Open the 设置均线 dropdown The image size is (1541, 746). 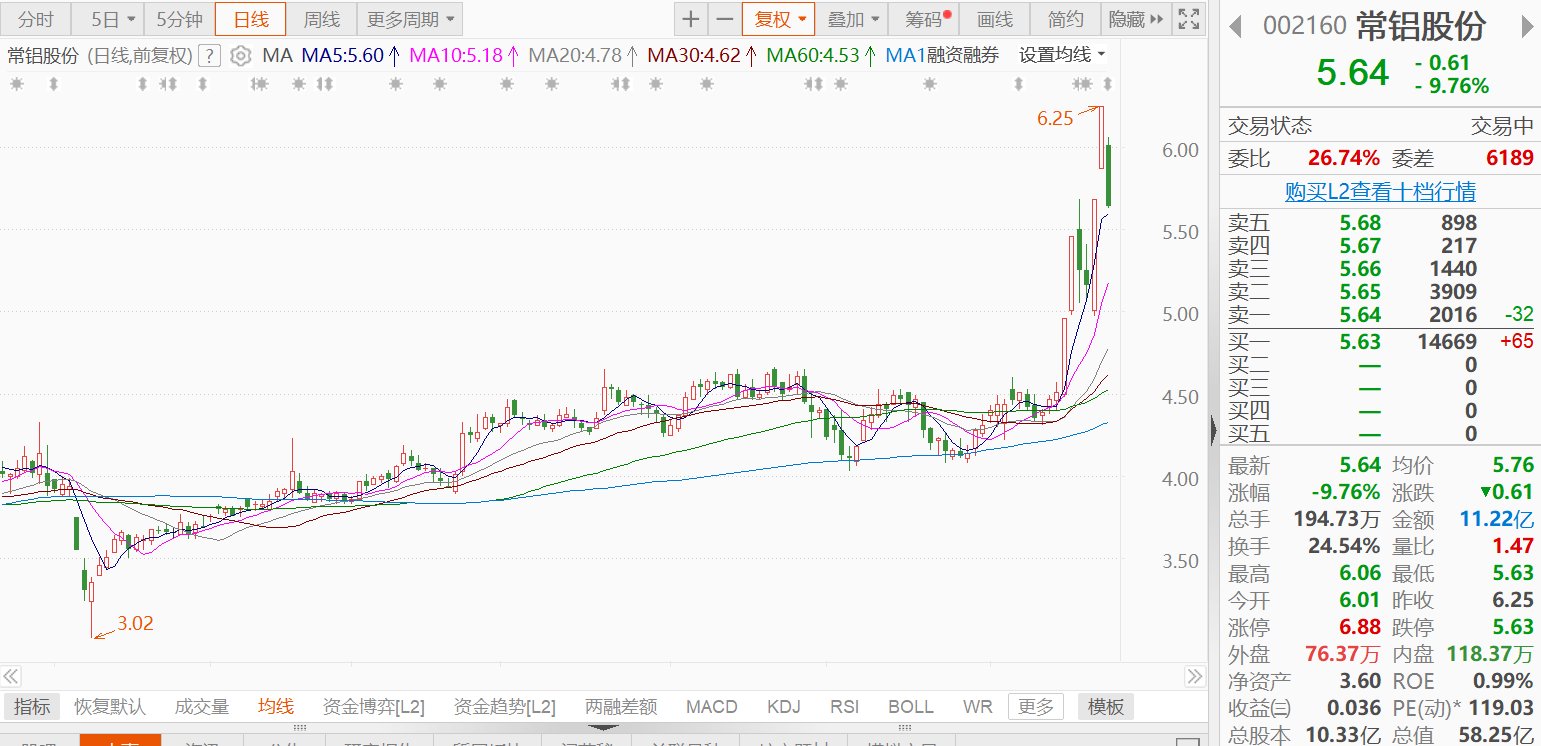tap(1062, 55)
